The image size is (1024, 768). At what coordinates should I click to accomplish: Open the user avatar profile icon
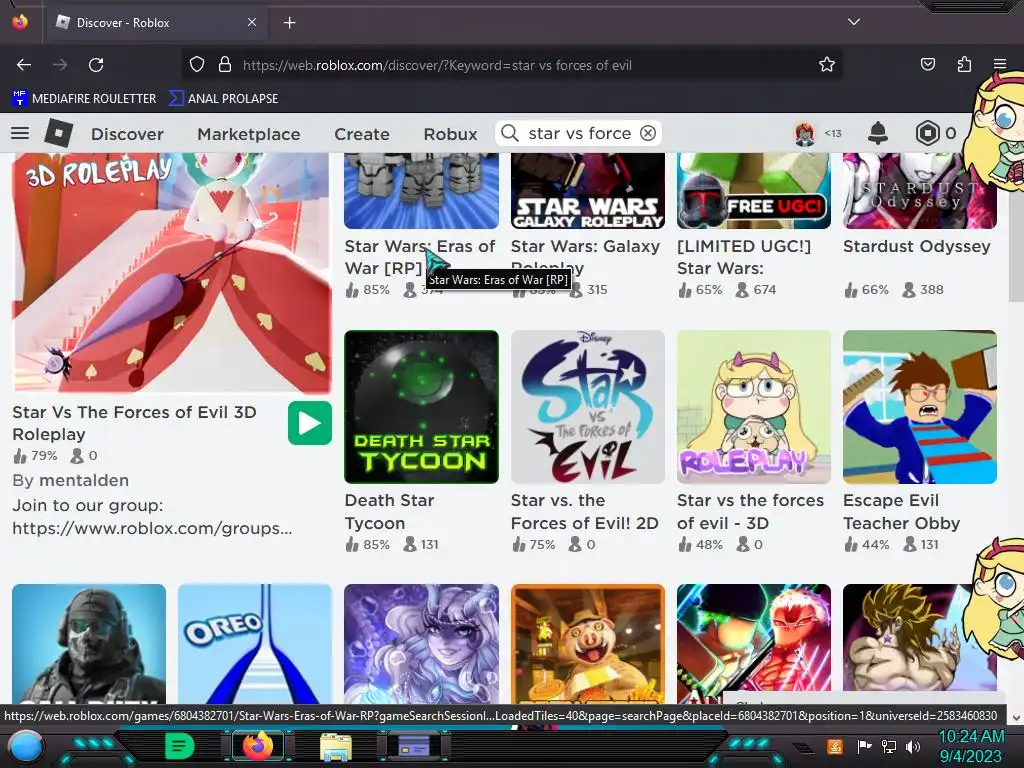point(805,133)
